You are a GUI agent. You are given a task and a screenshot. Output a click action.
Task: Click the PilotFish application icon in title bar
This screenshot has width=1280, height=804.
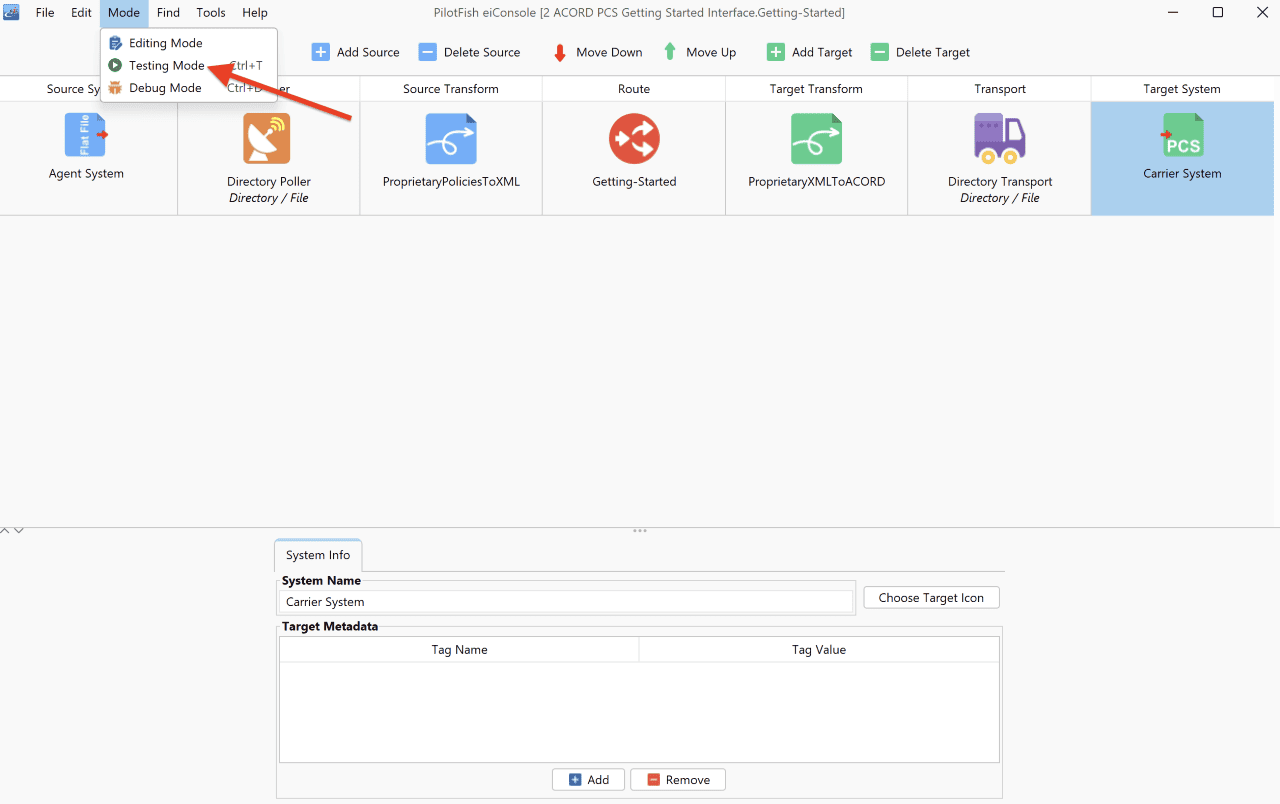point(12,13)
